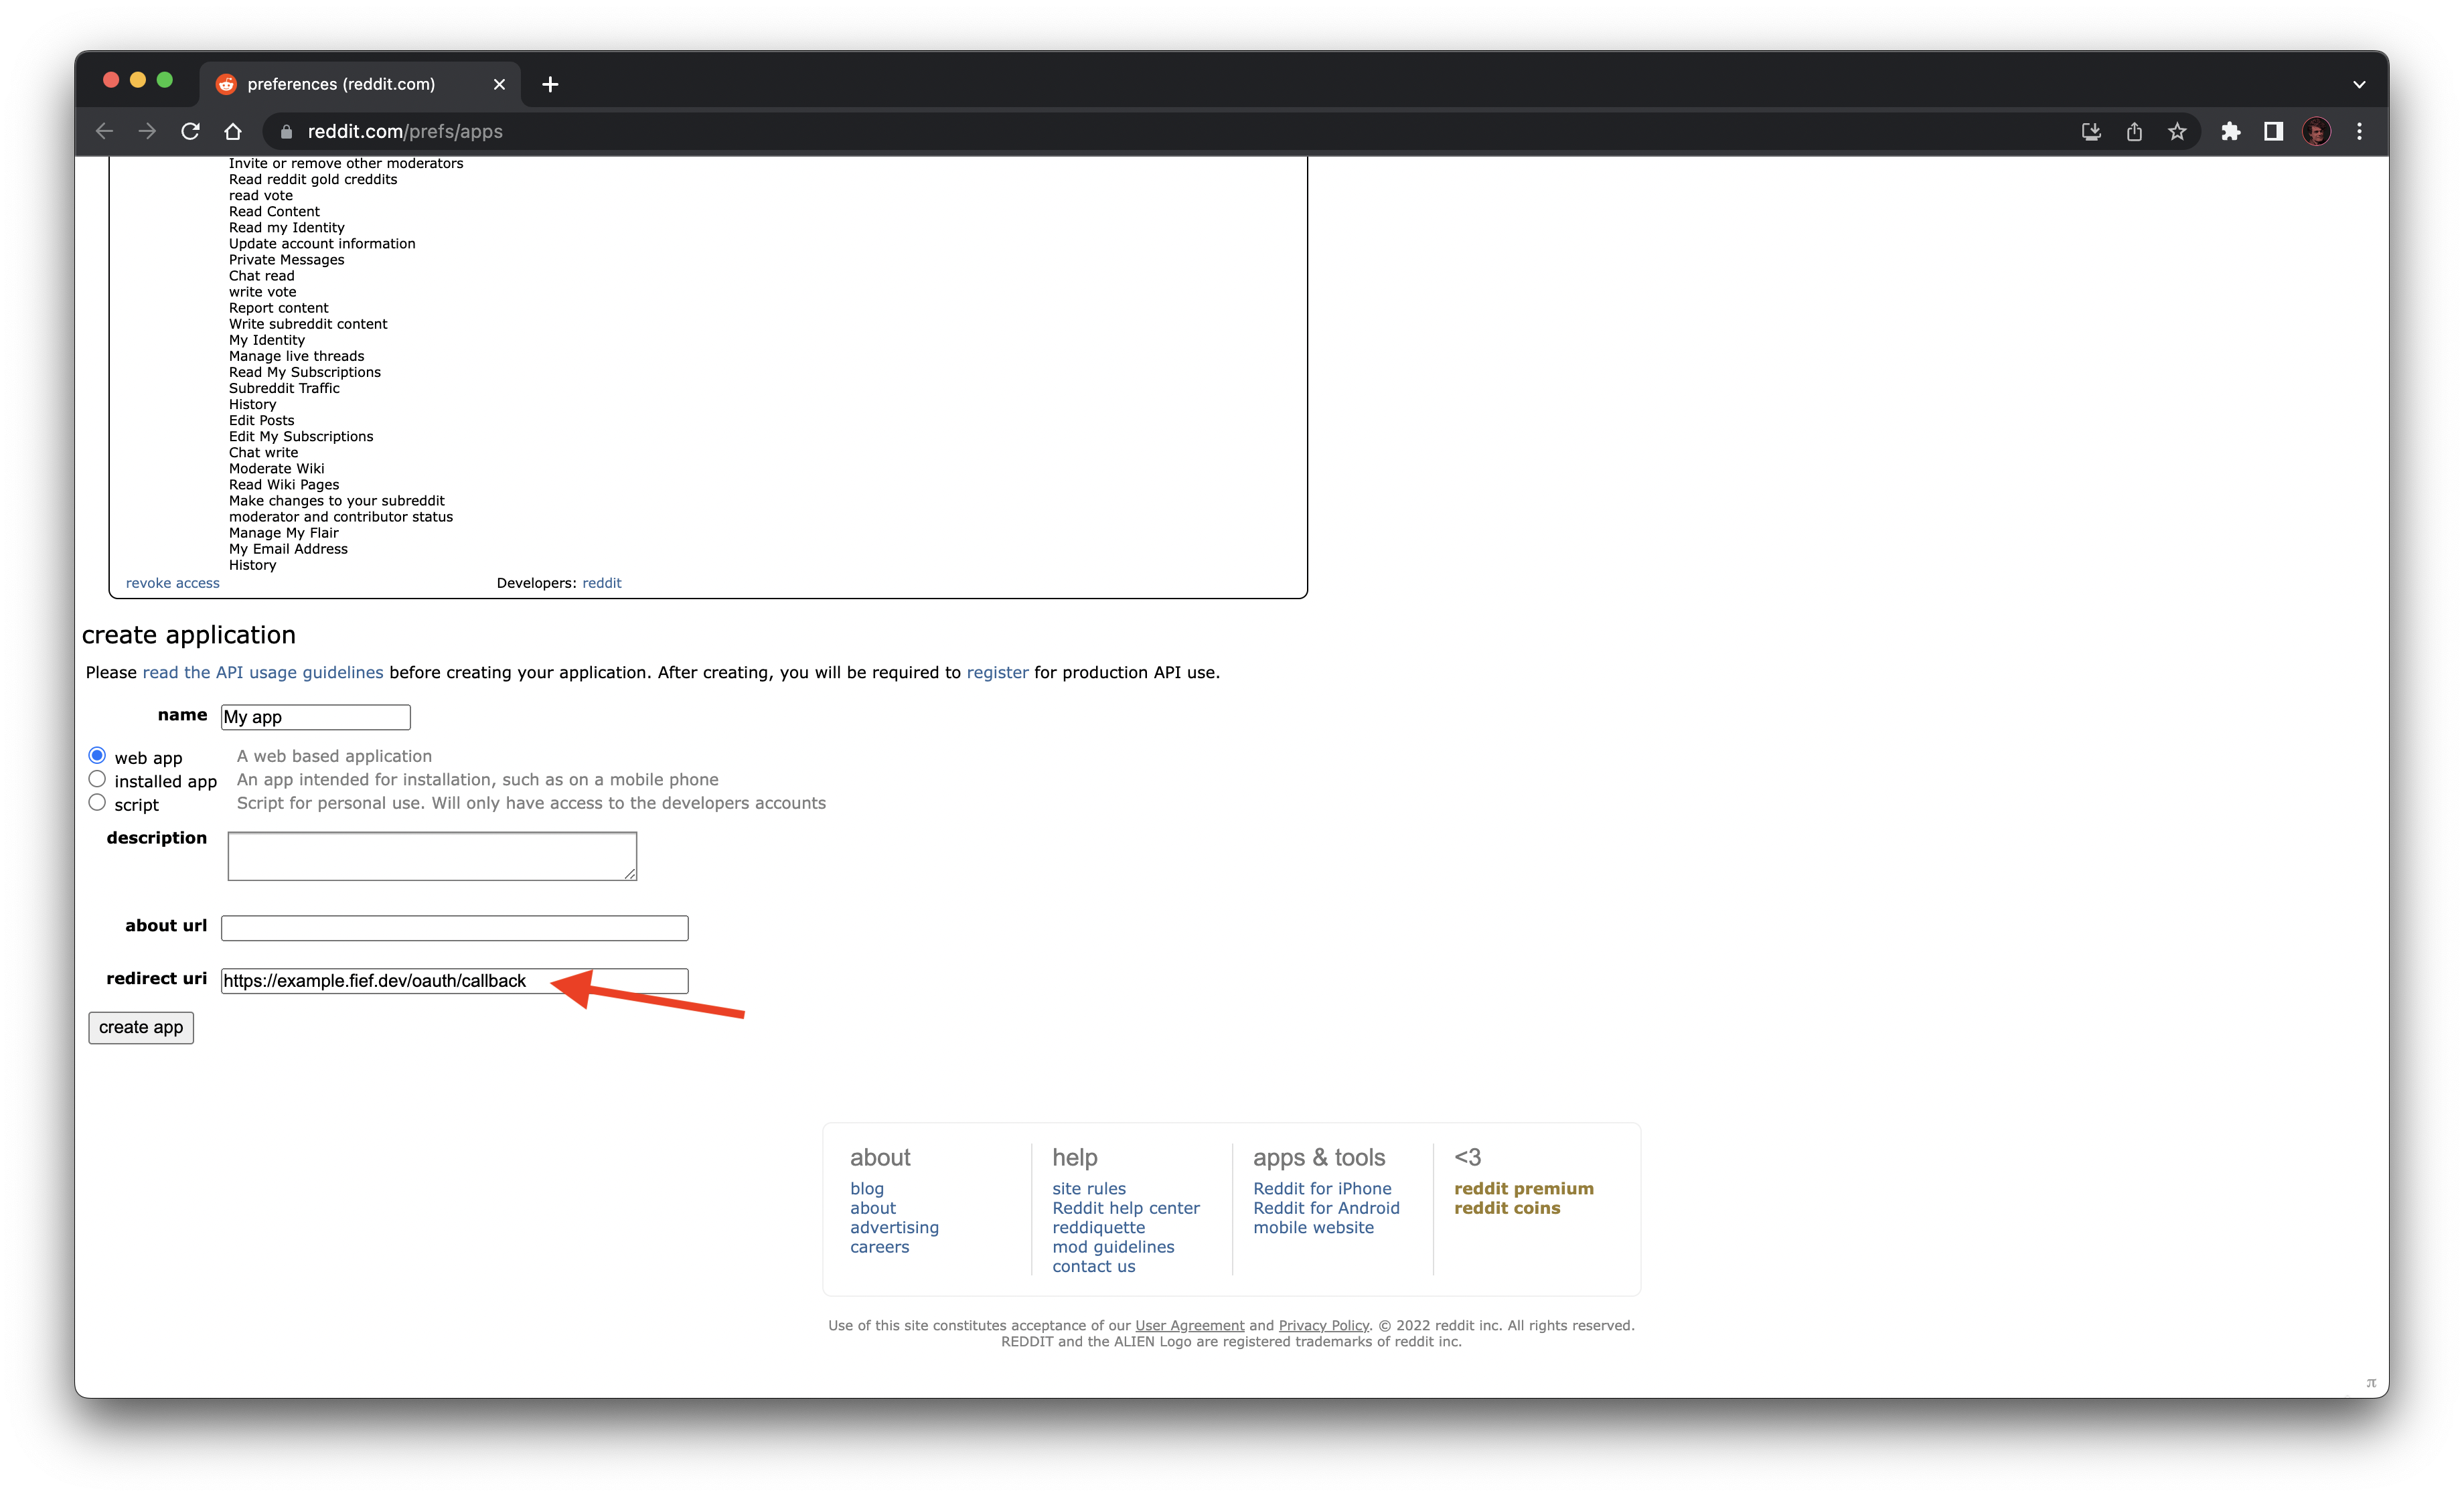Open the downloads icon in the toolbar

point(2090,131)
